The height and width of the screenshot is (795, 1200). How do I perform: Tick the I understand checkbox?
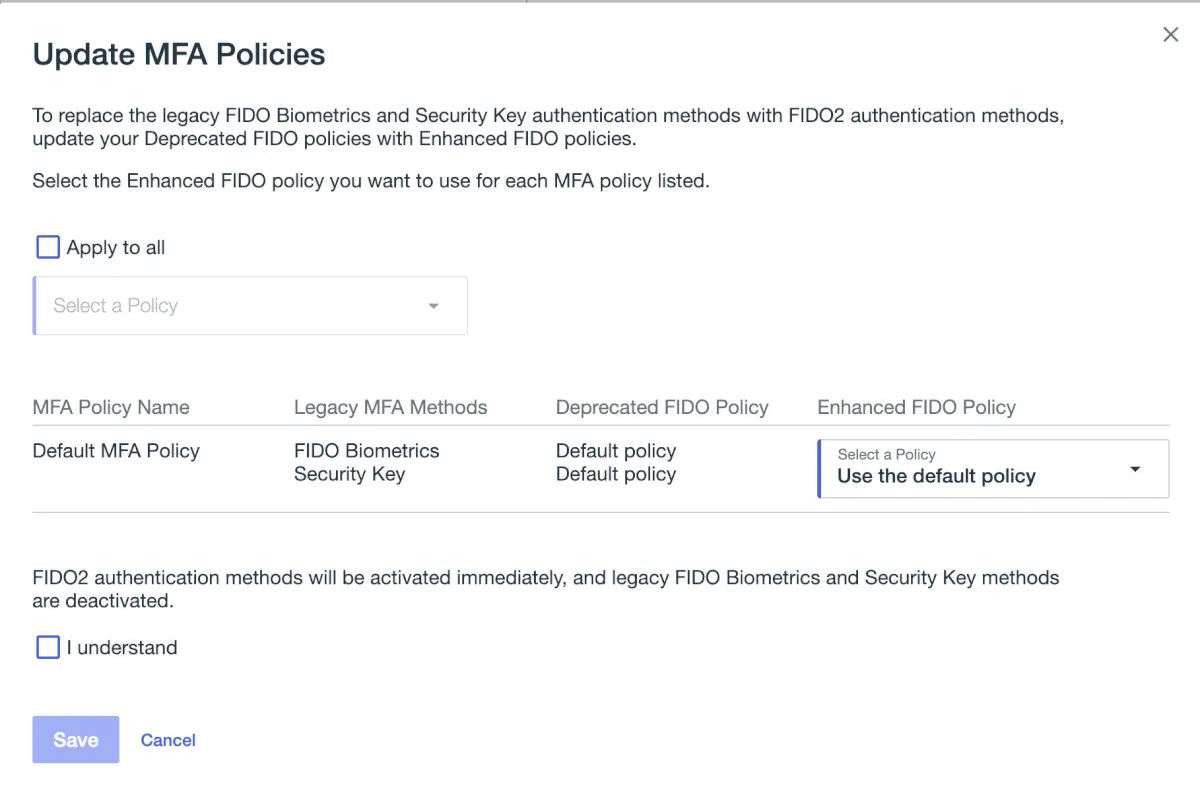[x=48, y=647]
